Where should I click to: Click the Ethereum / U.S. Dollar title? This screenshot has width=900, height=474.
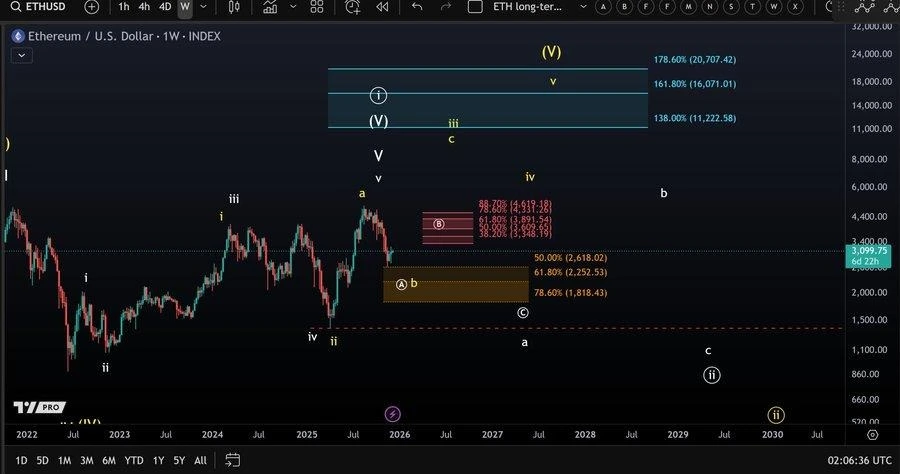pos(91,36)
